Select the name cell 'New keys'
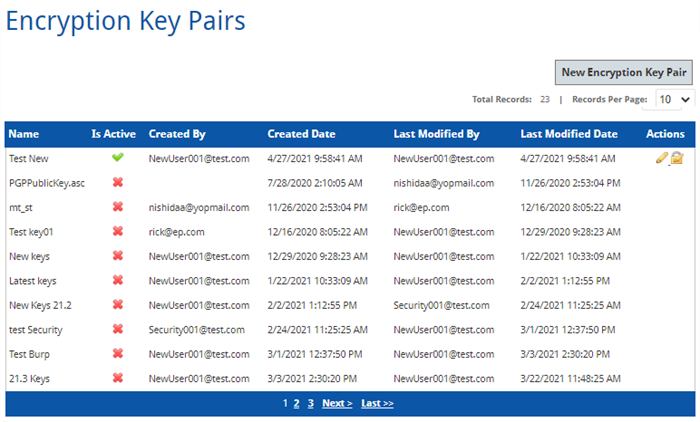This screenshot has height=422, width=700. pyautogui.click(x=29, y=256)
